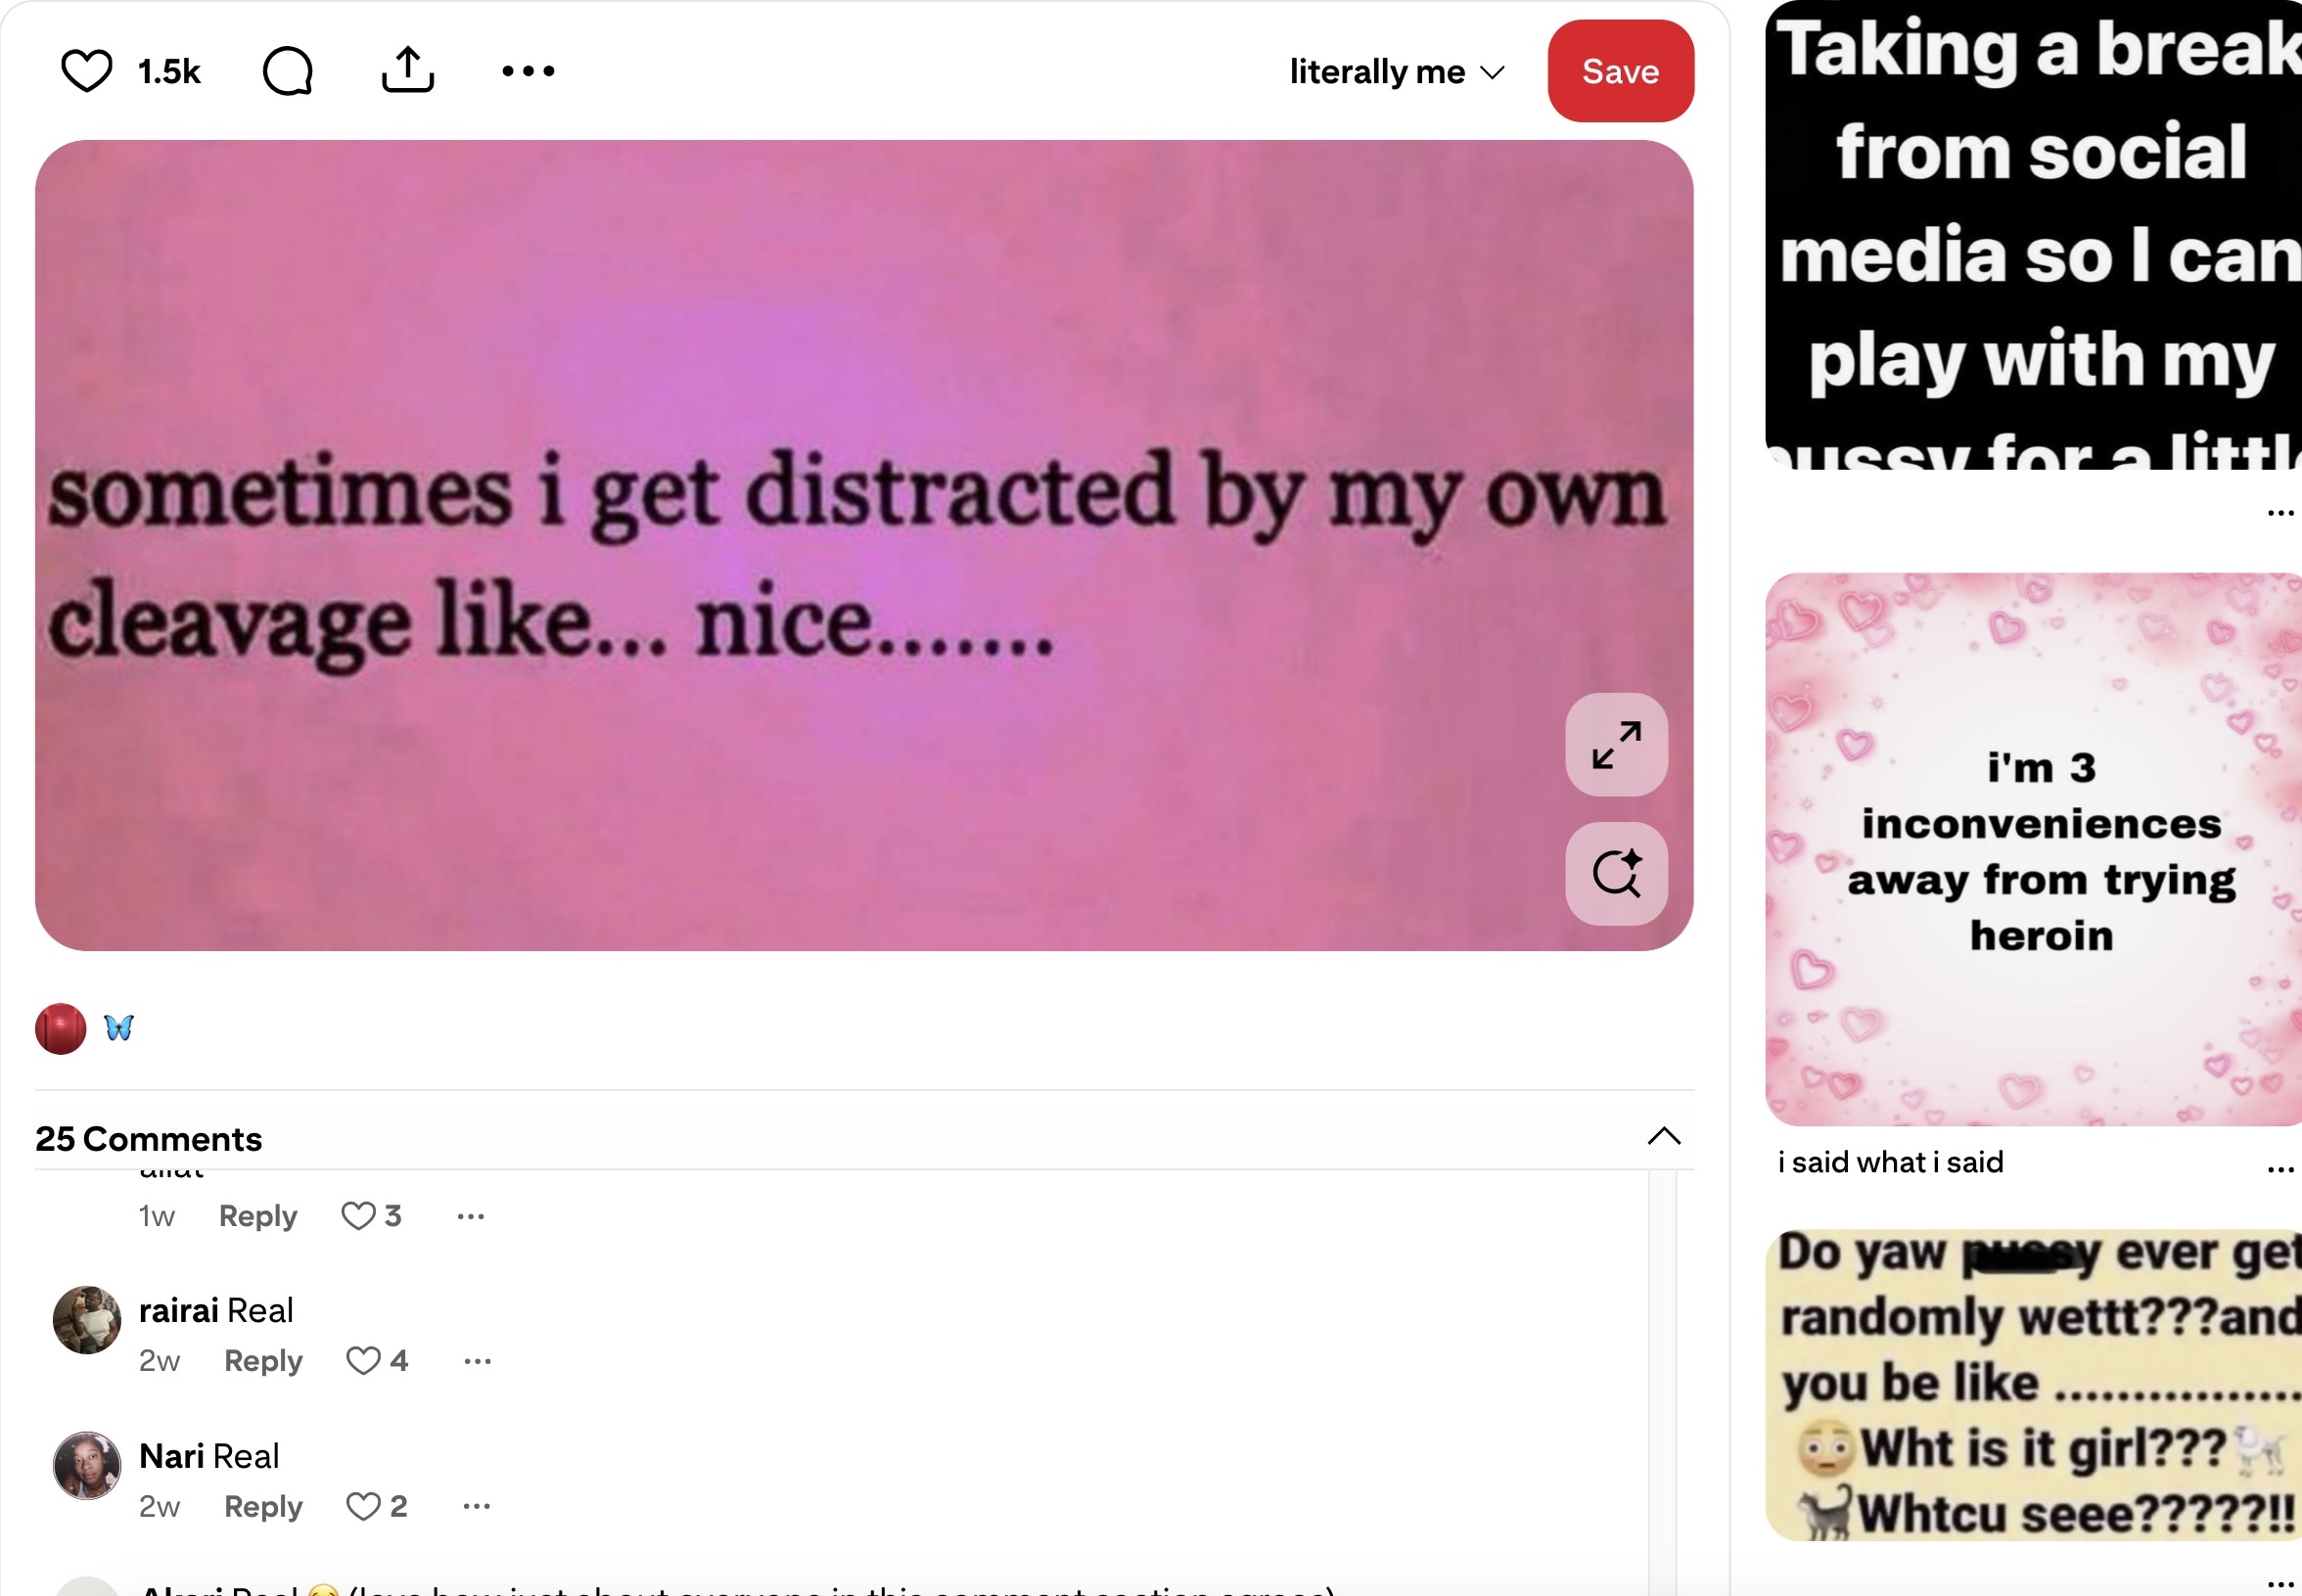Open the 'i'm 3 inconveniences' pin thumbnail
Screen dimensions: 2302x1596
[2033, 849]
